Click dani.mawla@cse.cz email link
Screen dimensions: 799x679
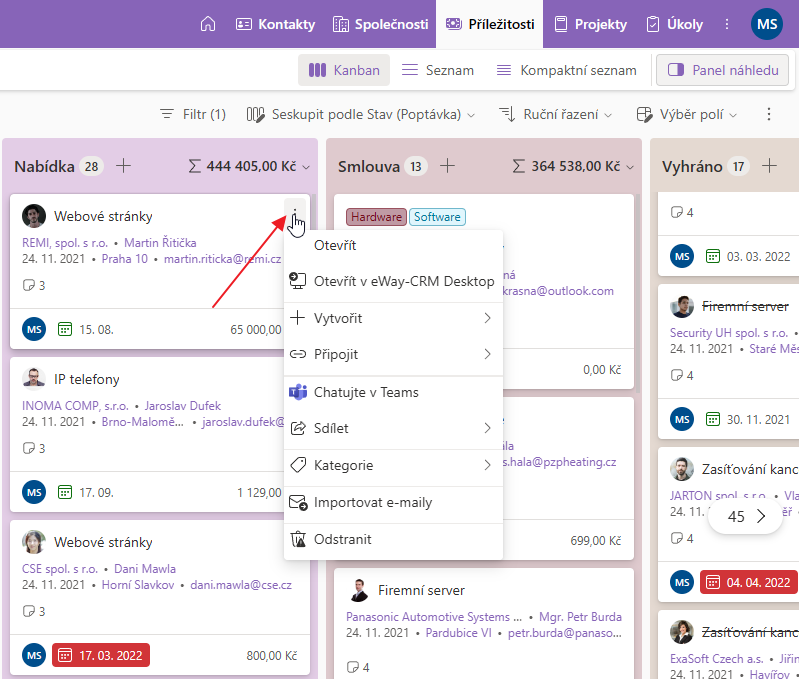pyautogui.click(x=241, y=585)
